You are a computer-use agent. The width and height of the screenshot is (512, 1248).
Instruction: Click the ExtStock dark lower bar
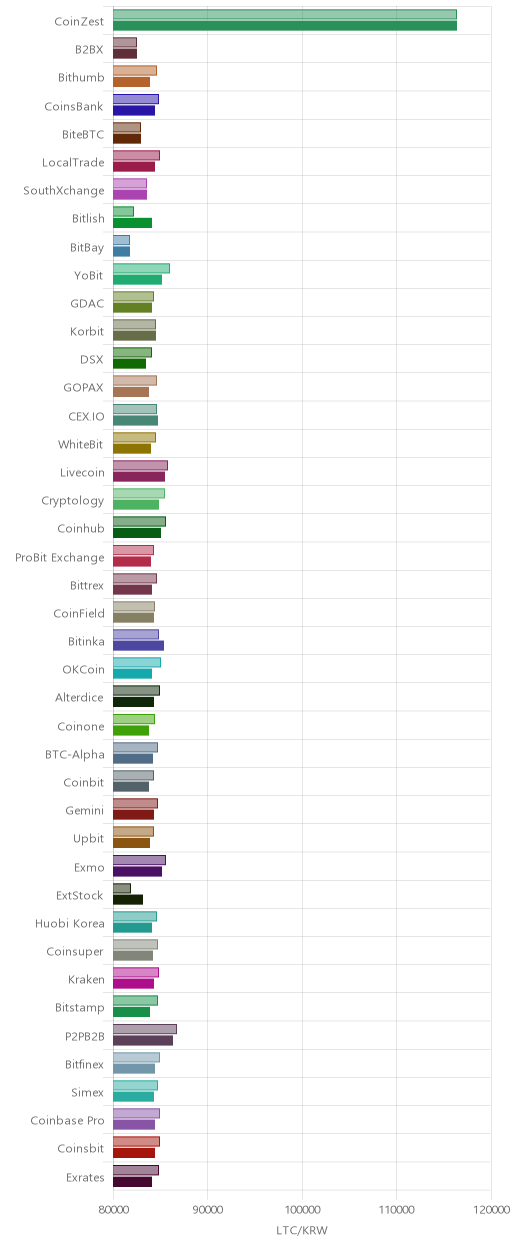click(128, 899)
